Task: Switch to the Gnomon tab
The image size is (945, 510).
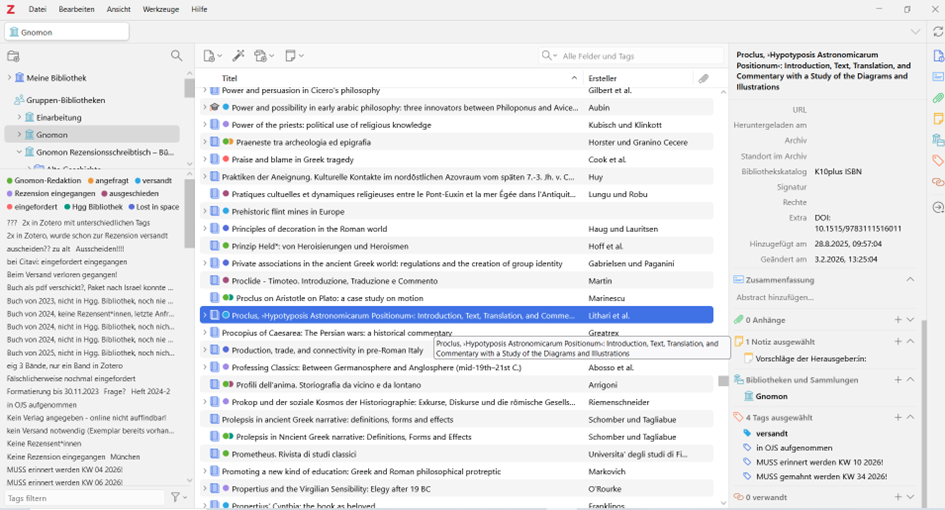Action: point(66,32)
